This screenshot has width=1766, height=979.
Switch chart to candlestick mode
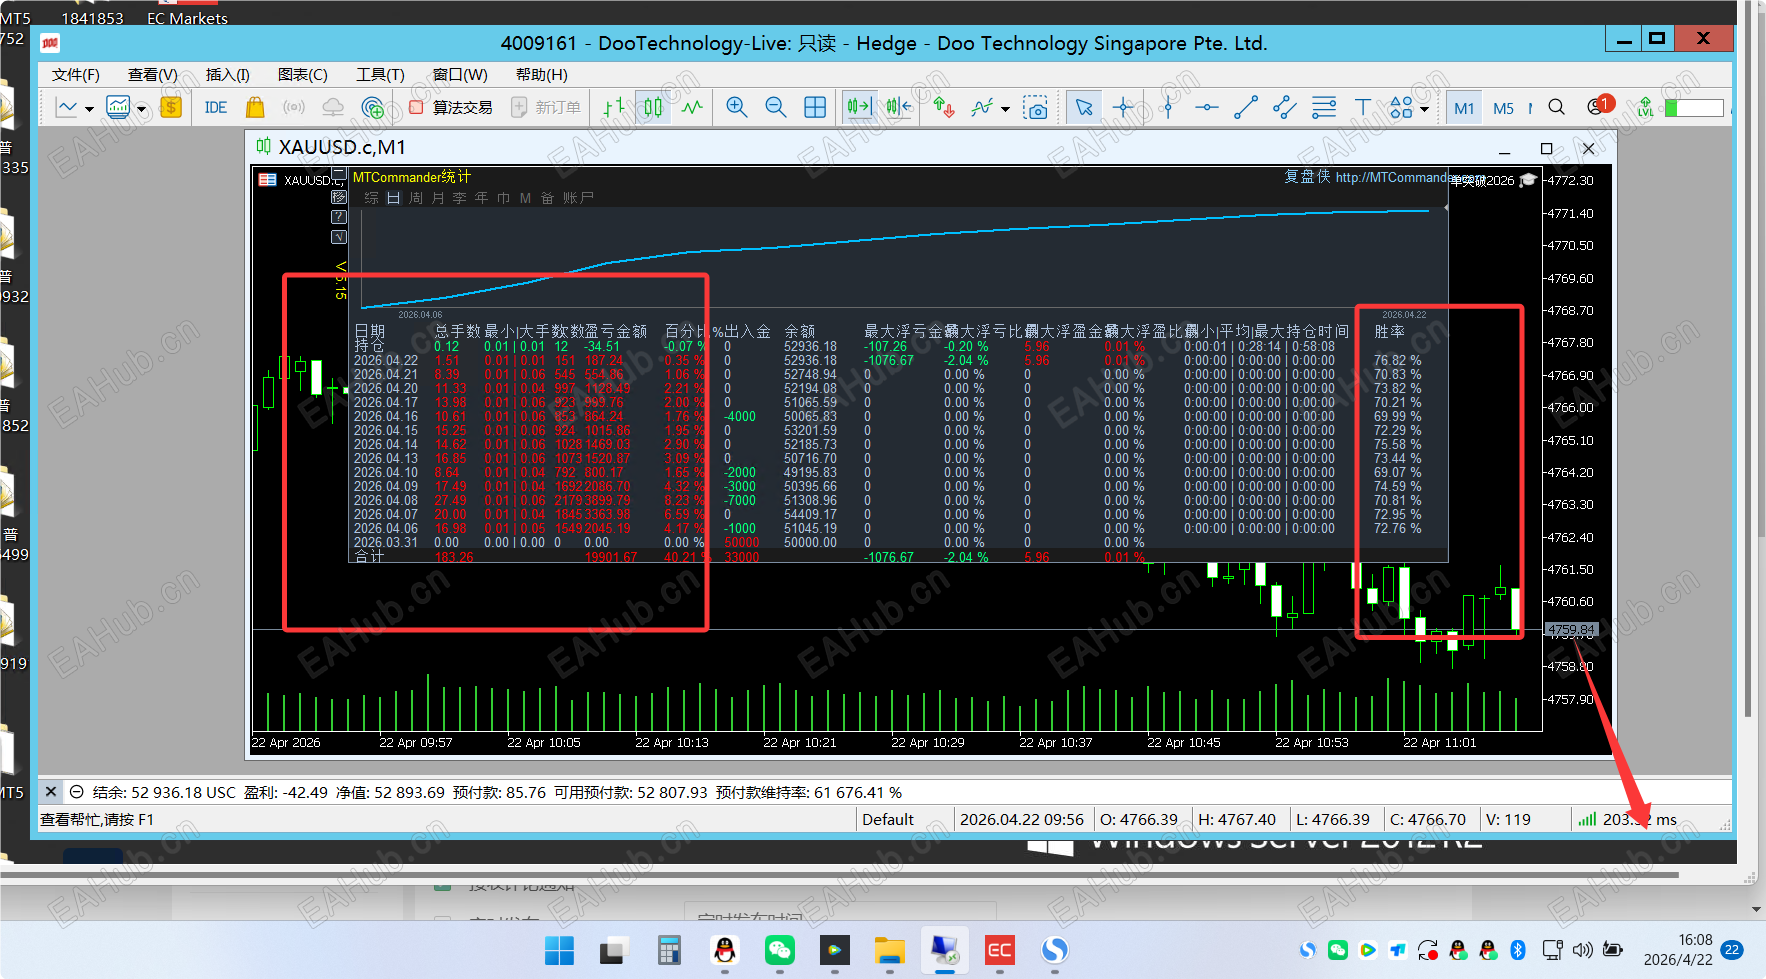point(653,107)
